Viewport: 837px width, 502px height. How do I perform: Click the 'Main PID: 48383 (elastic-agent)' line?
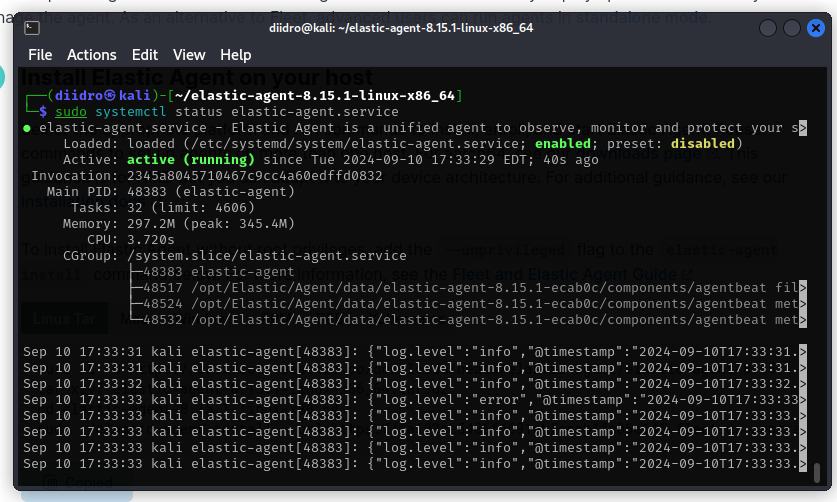point(171,192)
